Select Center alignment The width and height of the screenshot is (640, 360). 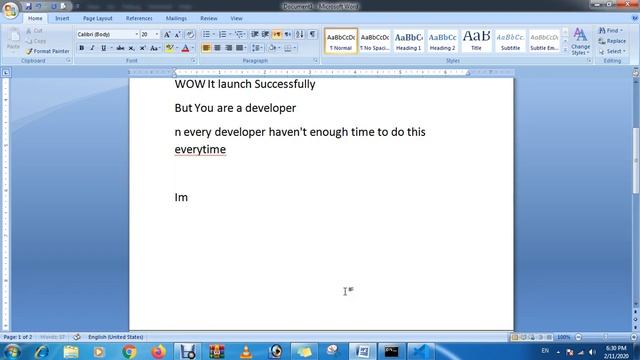click(218, 48)
